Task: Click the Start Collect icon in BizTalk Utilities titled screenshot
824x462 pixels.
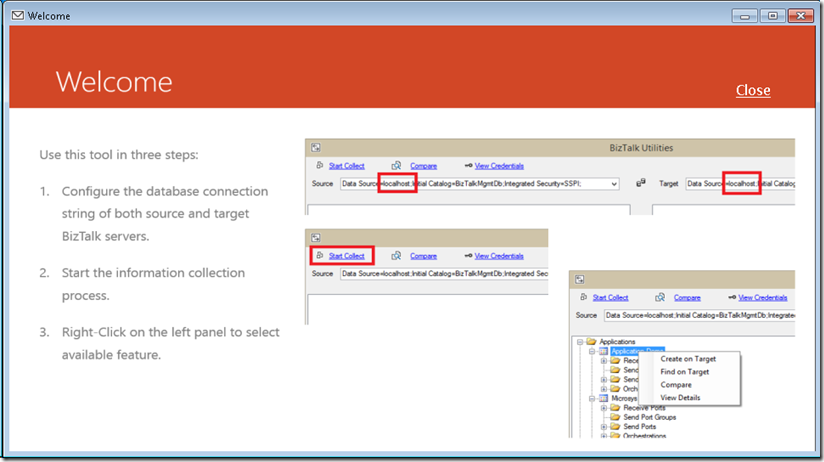Action: [320, 166]
